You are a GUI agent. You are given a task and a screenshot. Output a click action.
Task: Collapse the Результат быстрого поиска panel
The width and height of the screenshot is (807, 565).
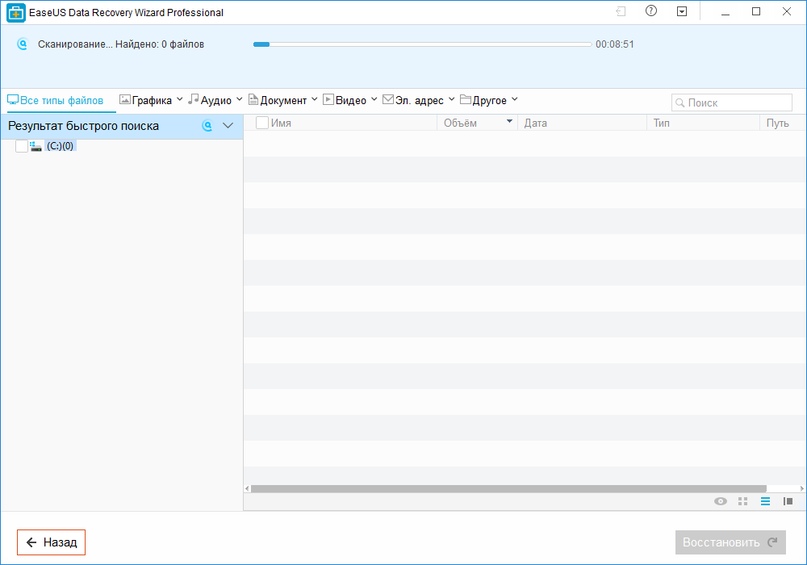(228, 126)
